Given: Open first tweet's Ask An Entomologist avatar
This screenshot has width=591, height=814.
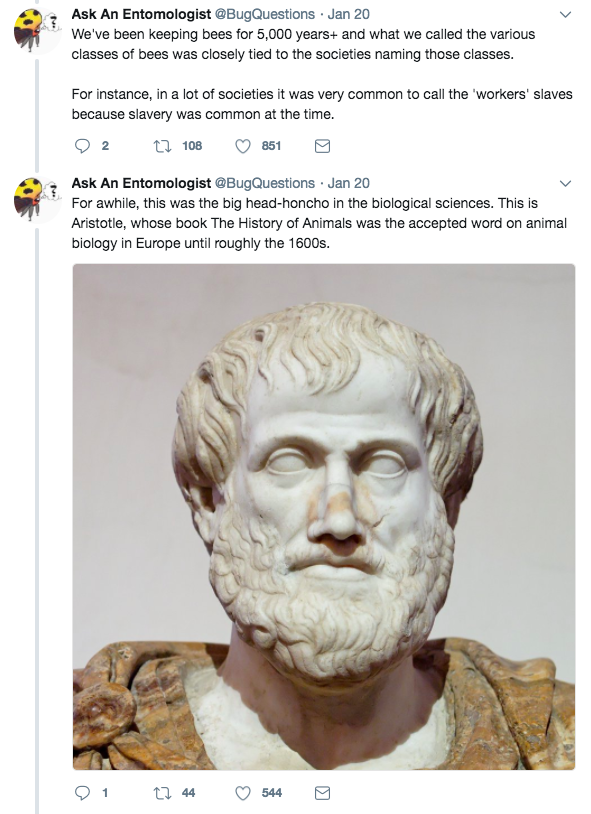Looking at the screenshot, I should click(x=37, y=31).
